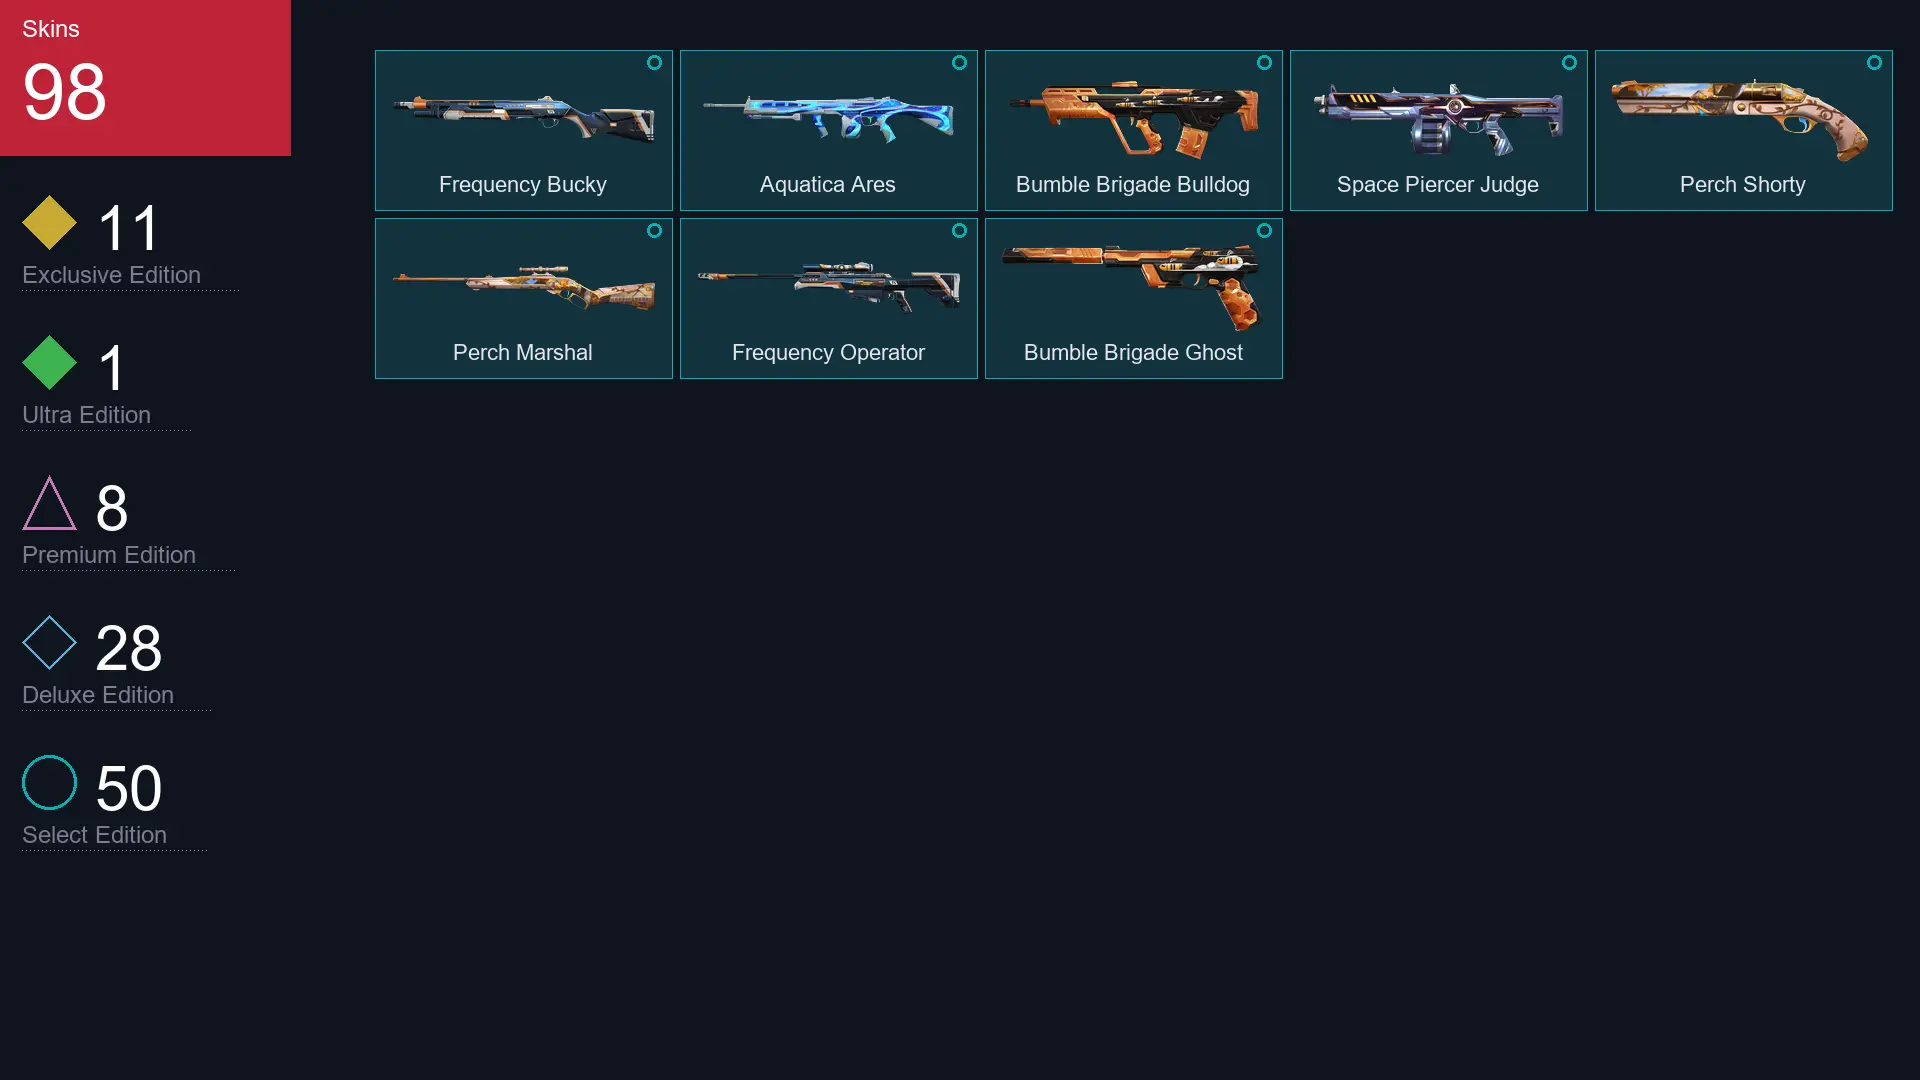The height and width of the screenshot is (1080, 1920).
Task: Select the red Skins 98 tab
Action: 145,78
